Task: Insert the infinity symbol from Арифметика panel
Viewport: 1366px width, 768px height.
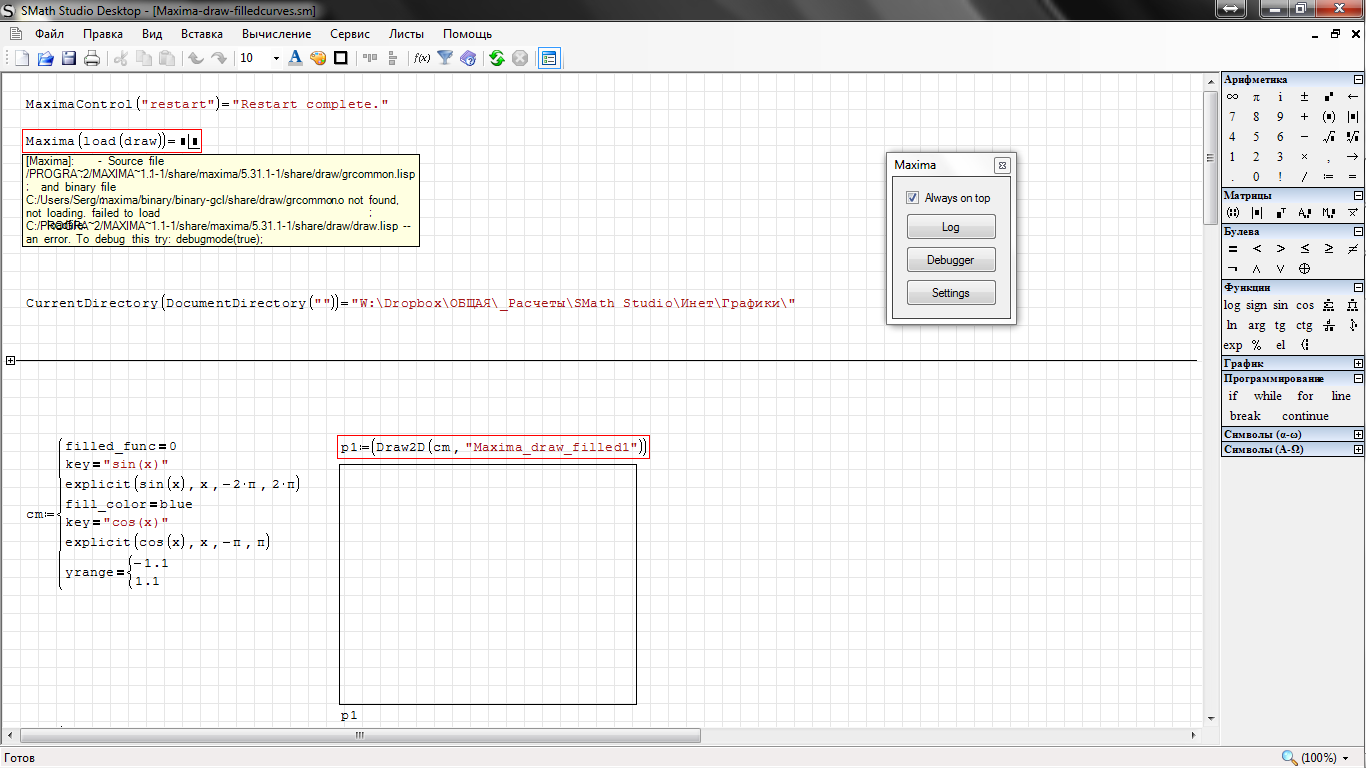Action: (x=1232, y=97)
